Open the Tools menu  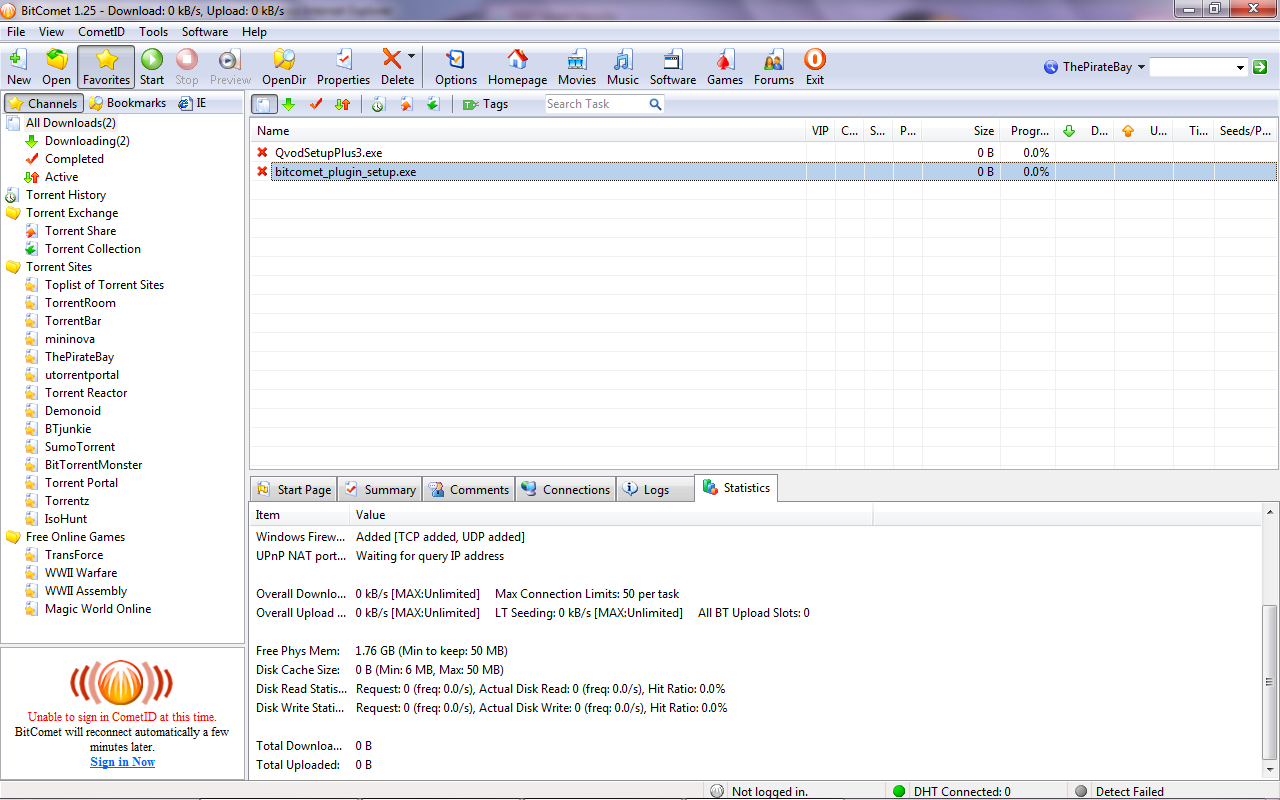coord(153,32)
